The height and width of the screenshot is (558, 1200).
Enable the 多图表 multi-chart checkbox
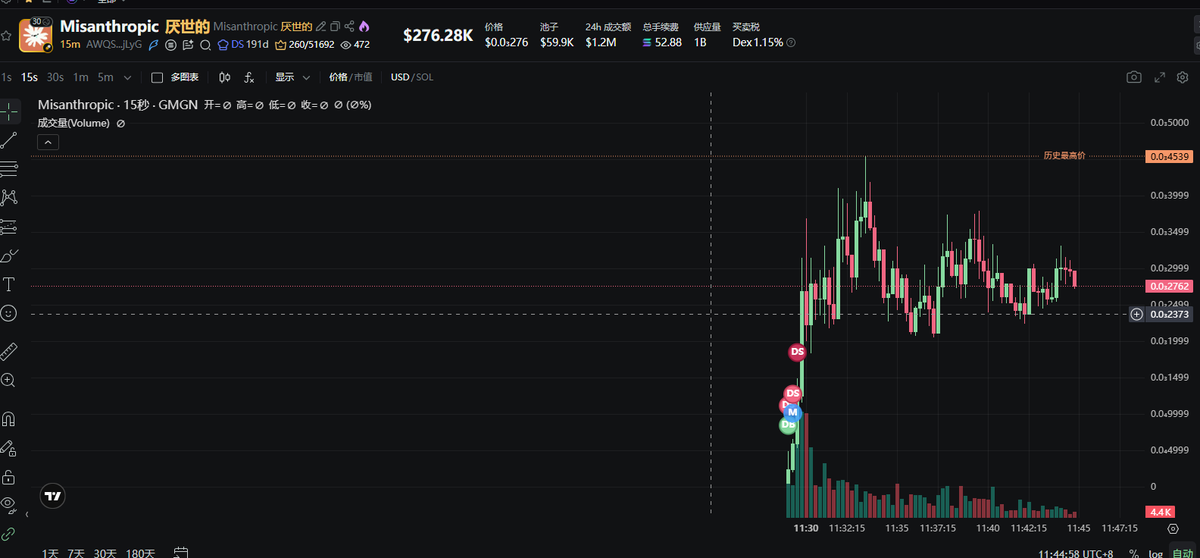point(157,77)
